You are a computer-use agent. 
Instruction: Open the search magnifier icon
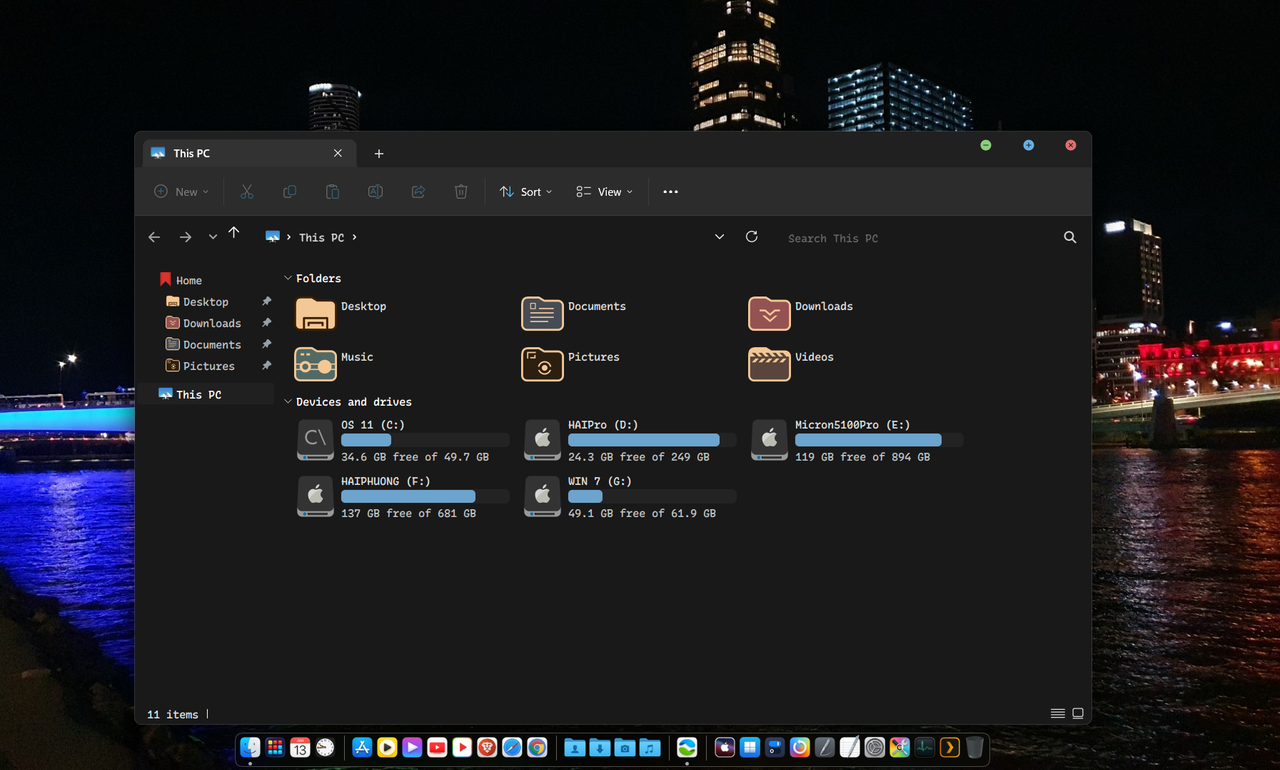[1069, 237]
